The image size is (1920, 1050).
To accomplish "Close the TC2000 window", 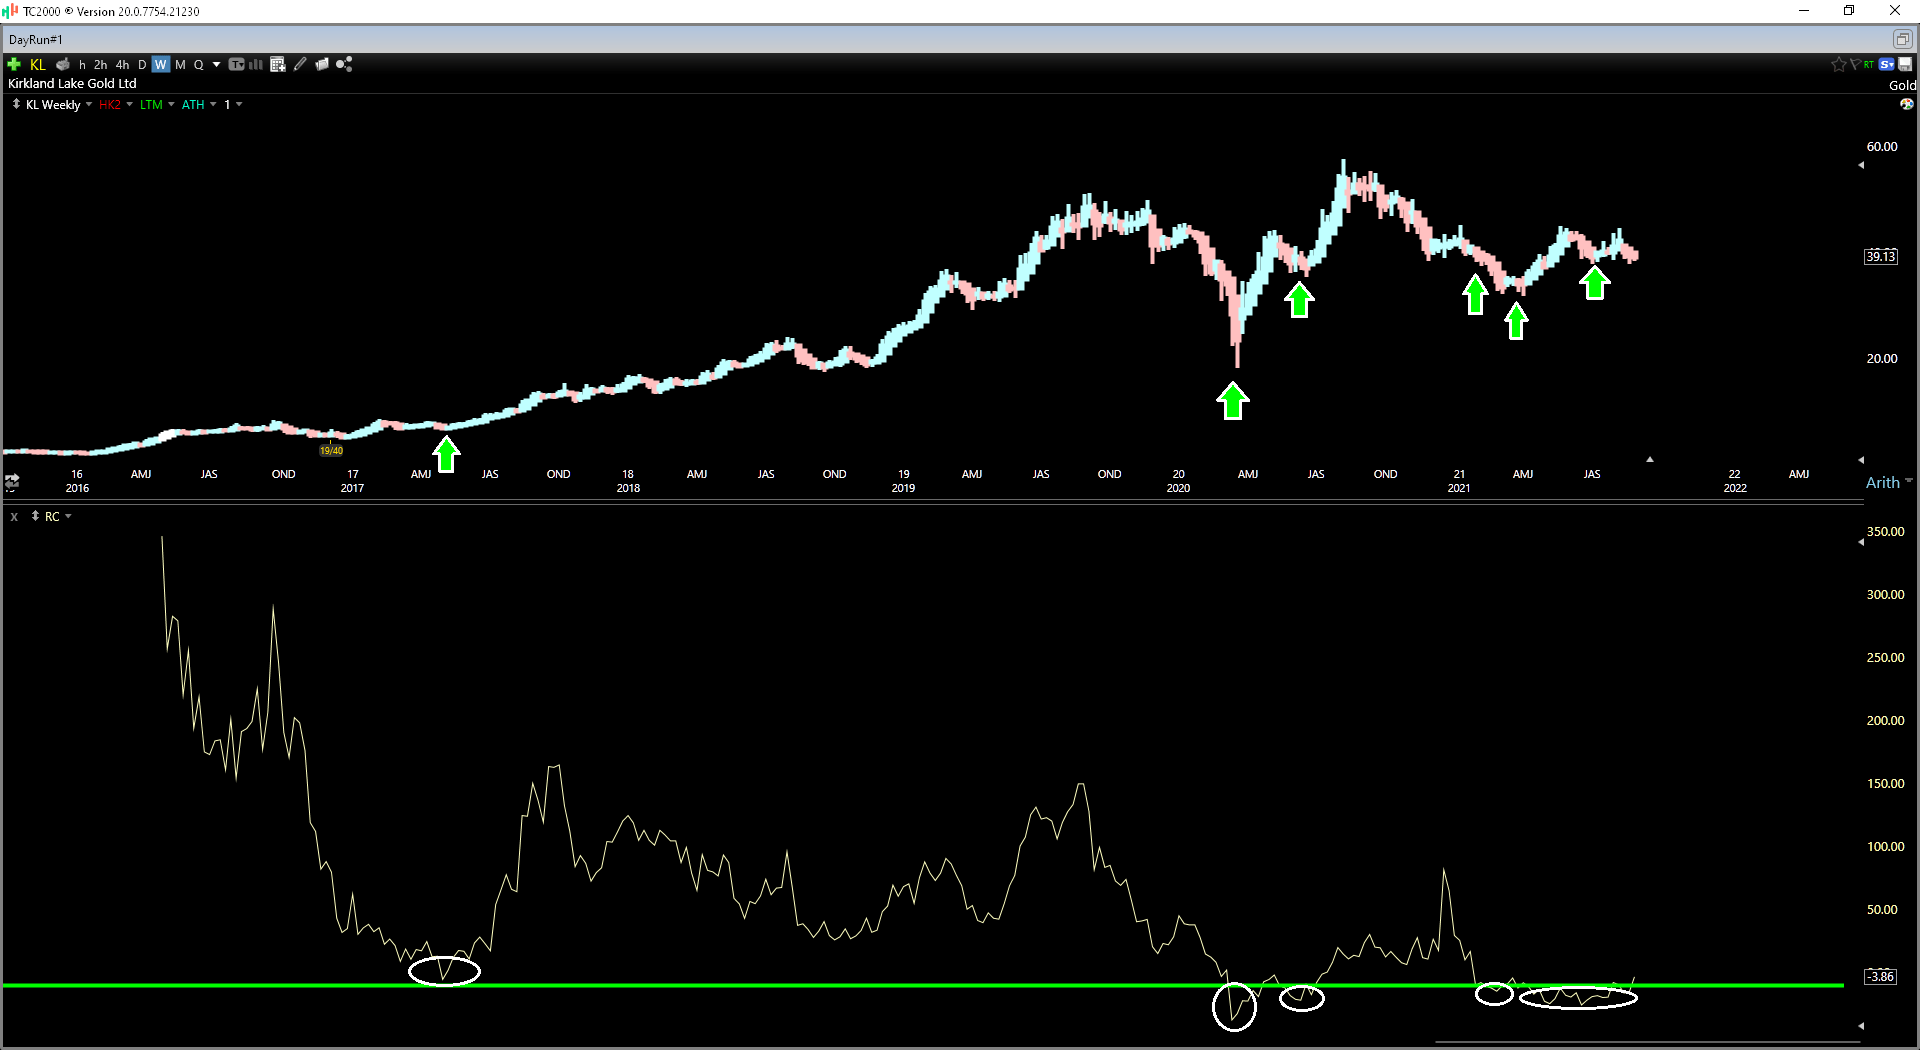I will [x=1895, y=11].
